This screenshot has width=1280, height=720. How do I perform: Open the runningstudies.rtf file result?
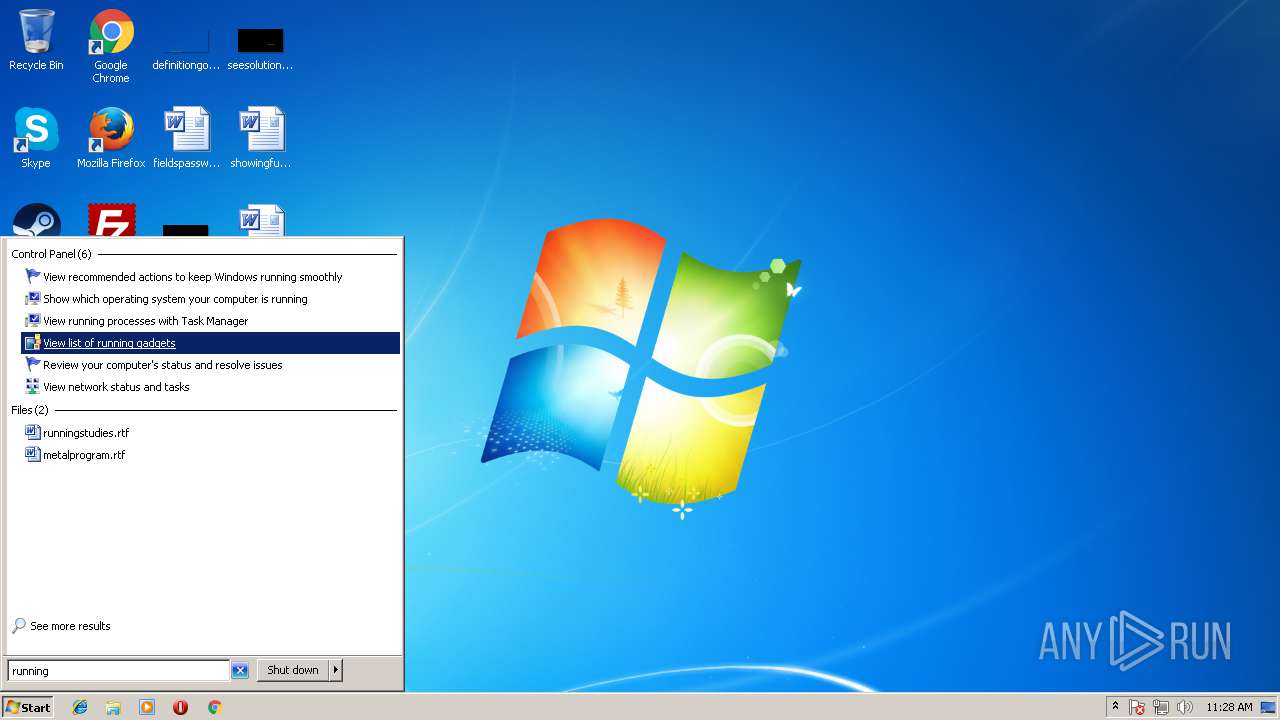(x=210, y=433)
